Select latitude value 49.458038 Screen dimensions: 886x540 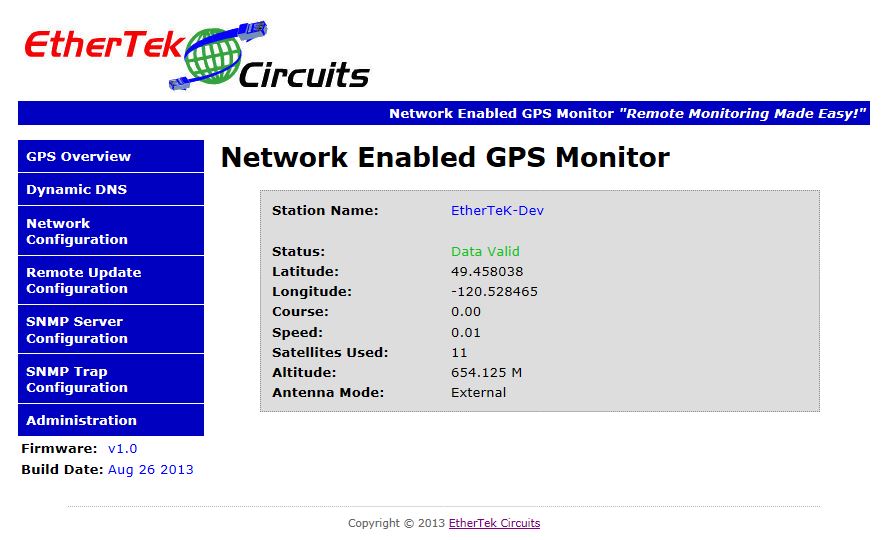pos(487,272)
